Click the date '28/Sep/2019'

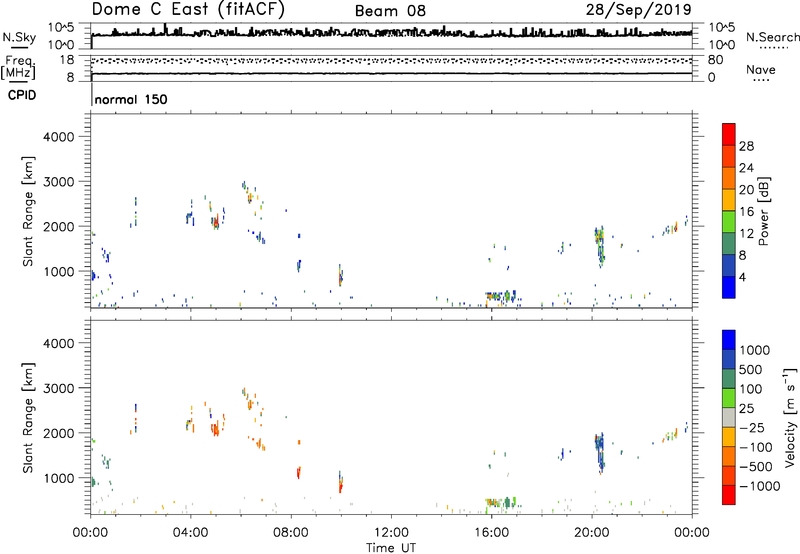pyautogui.click(x=638, y=10)
